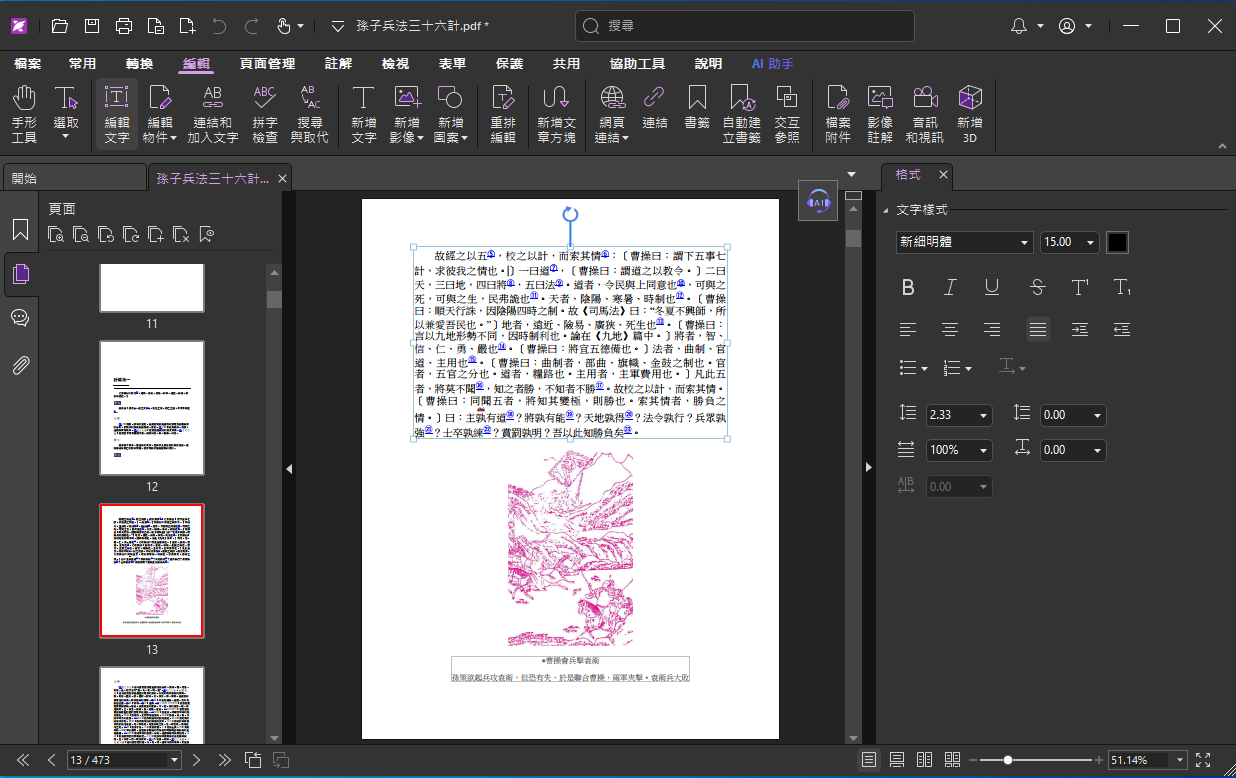Open the comments panel in left sidebar
Screen dimensions: 1236x778
pos(20,318)
